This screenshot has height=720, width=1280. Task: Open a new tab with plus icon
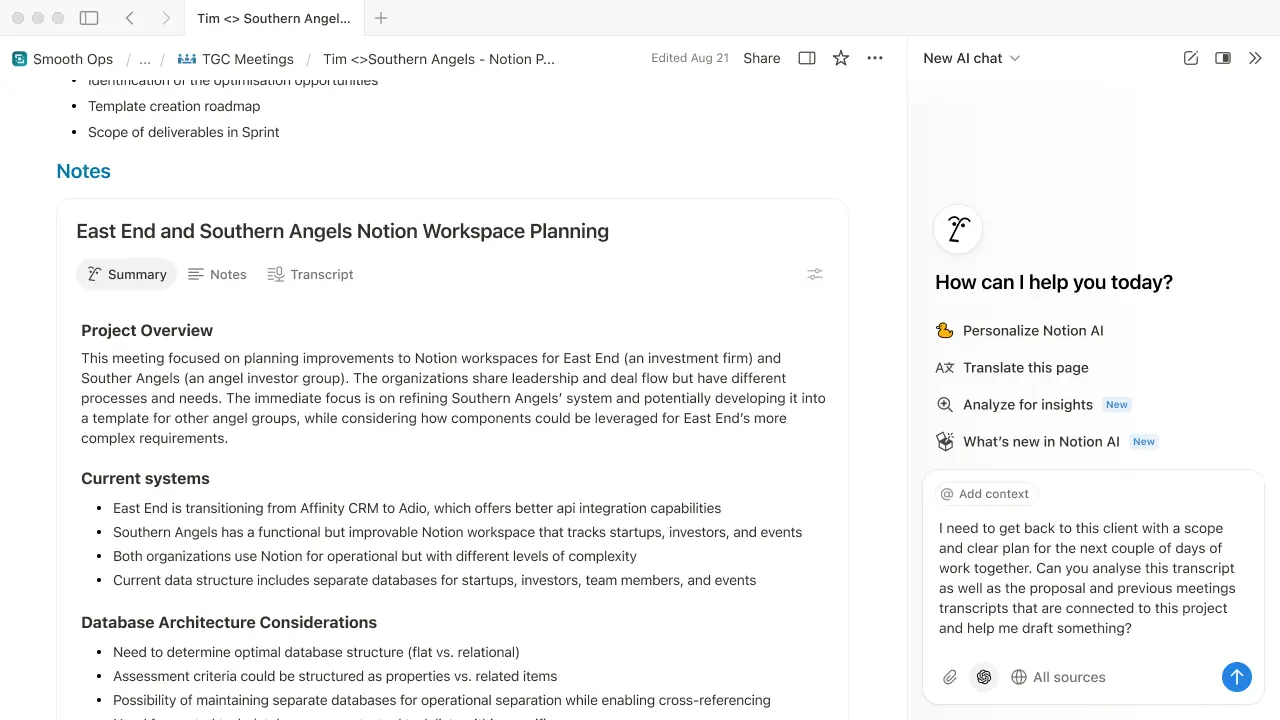(381, 18)
